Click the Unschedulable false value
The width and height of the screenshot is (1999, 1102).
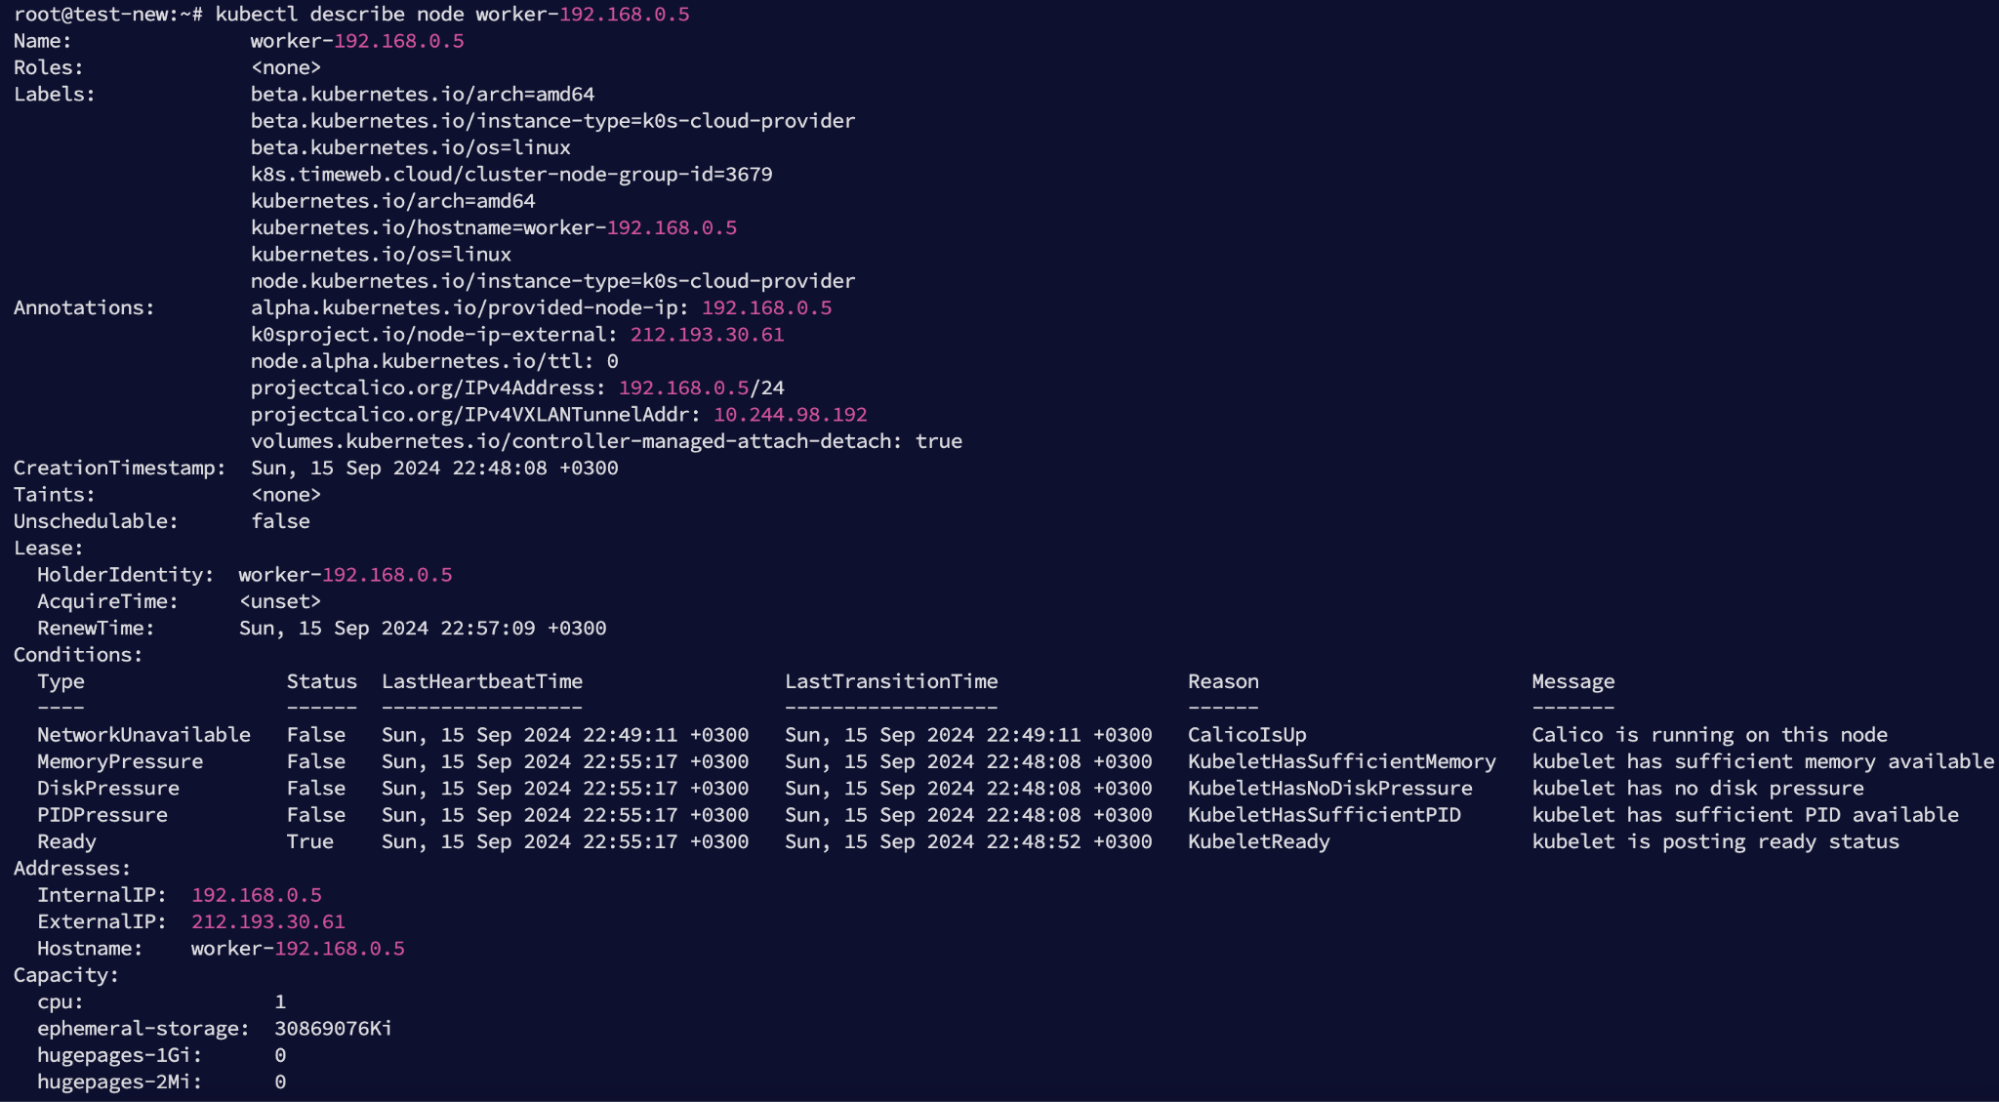pos(280,521)
